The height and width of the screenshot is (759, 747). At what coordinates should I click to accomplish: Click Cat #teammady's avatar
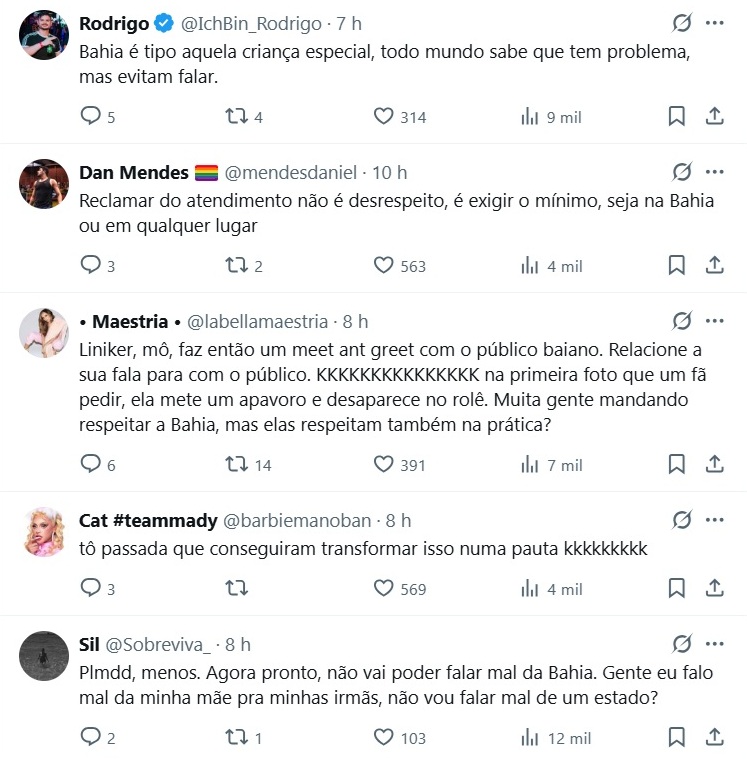tap(44, 533)
